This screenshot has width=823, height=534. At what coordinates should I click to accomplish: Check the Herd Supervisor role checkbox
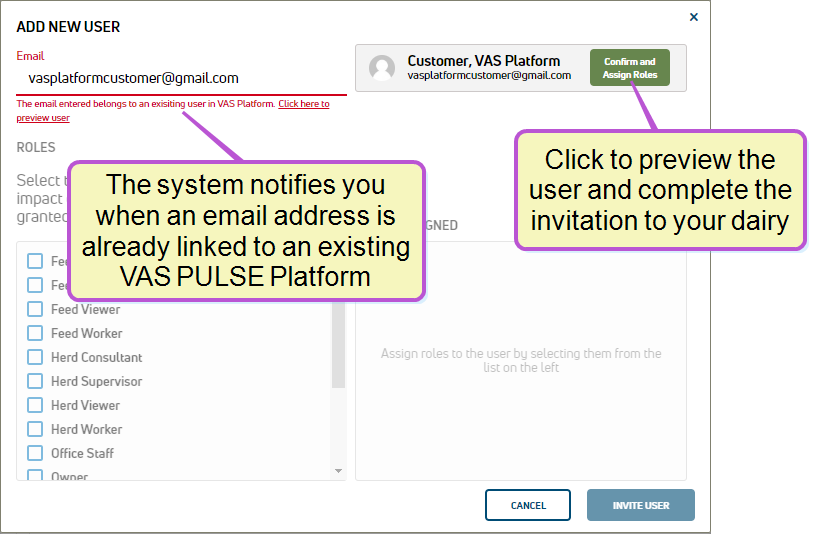click(x=35, y=381)
